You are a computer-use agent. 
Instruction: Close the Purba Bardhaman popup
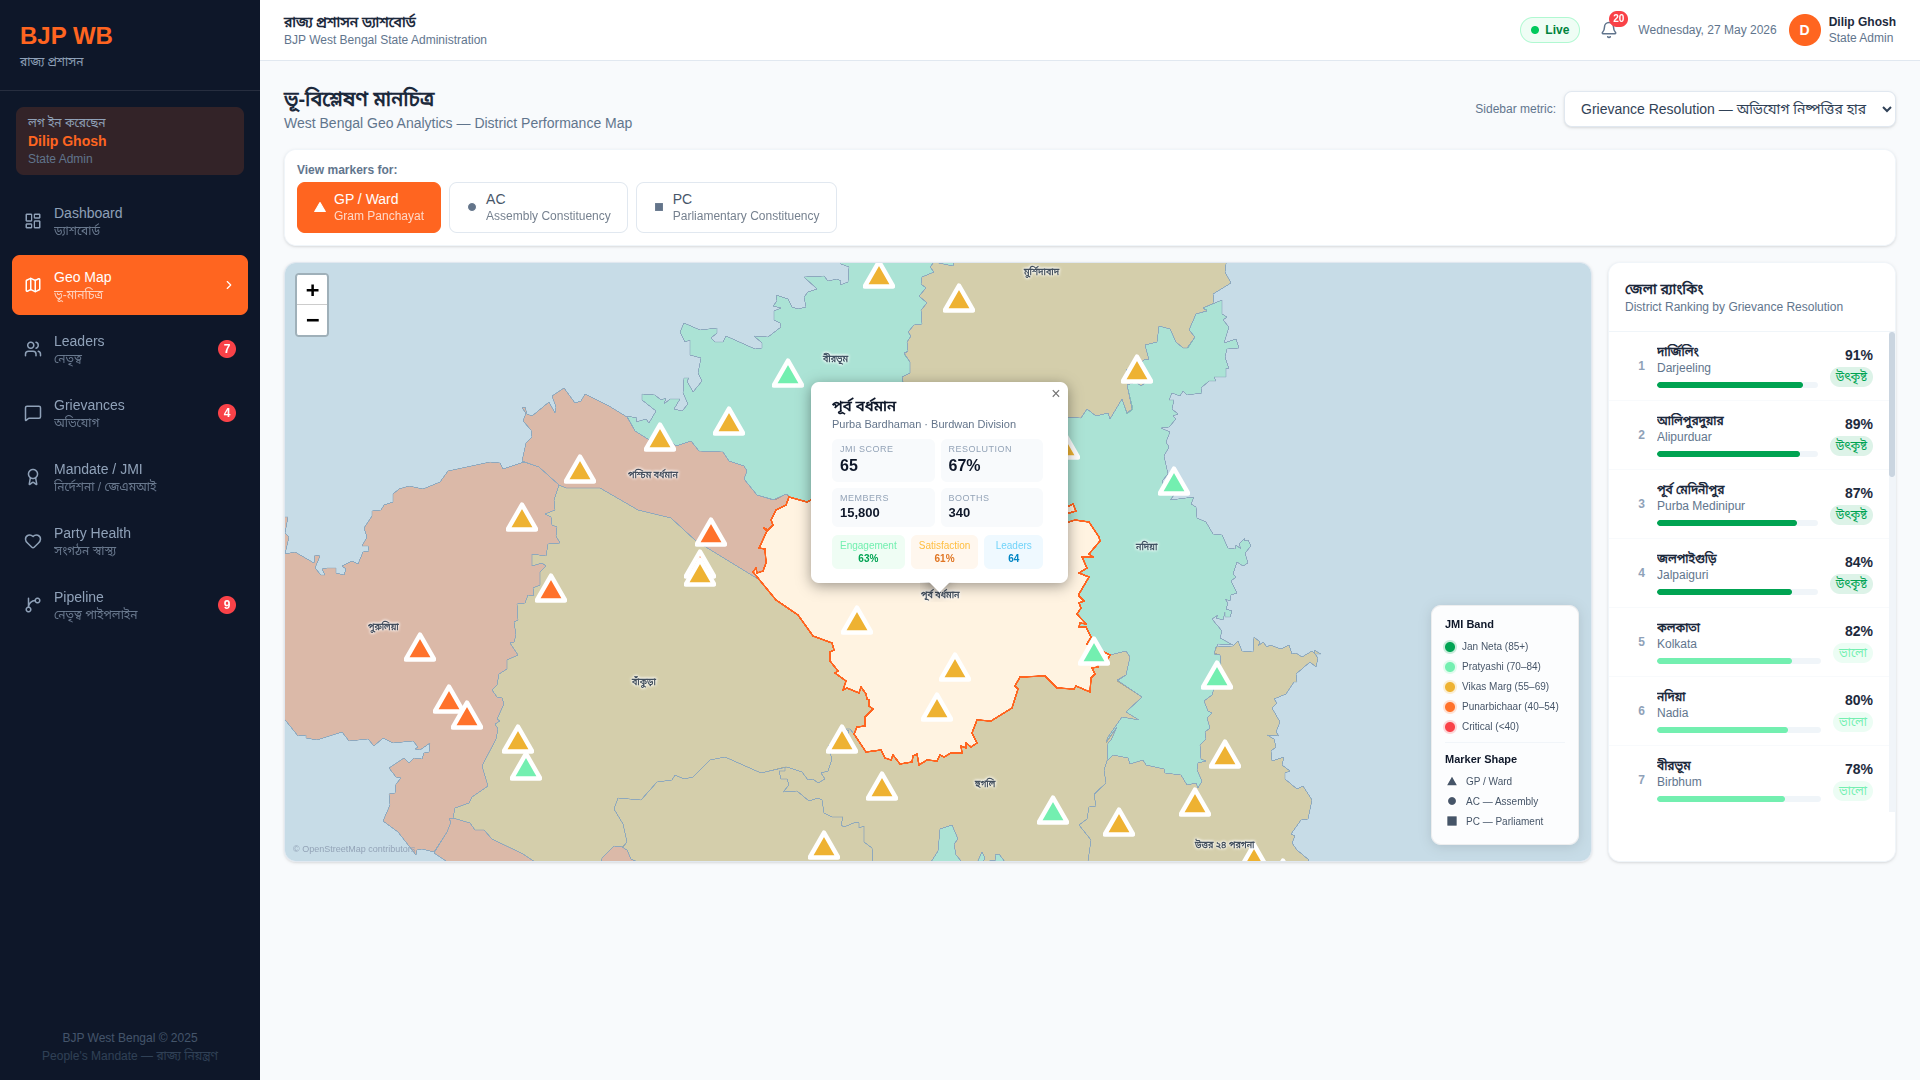[1055, 394]
